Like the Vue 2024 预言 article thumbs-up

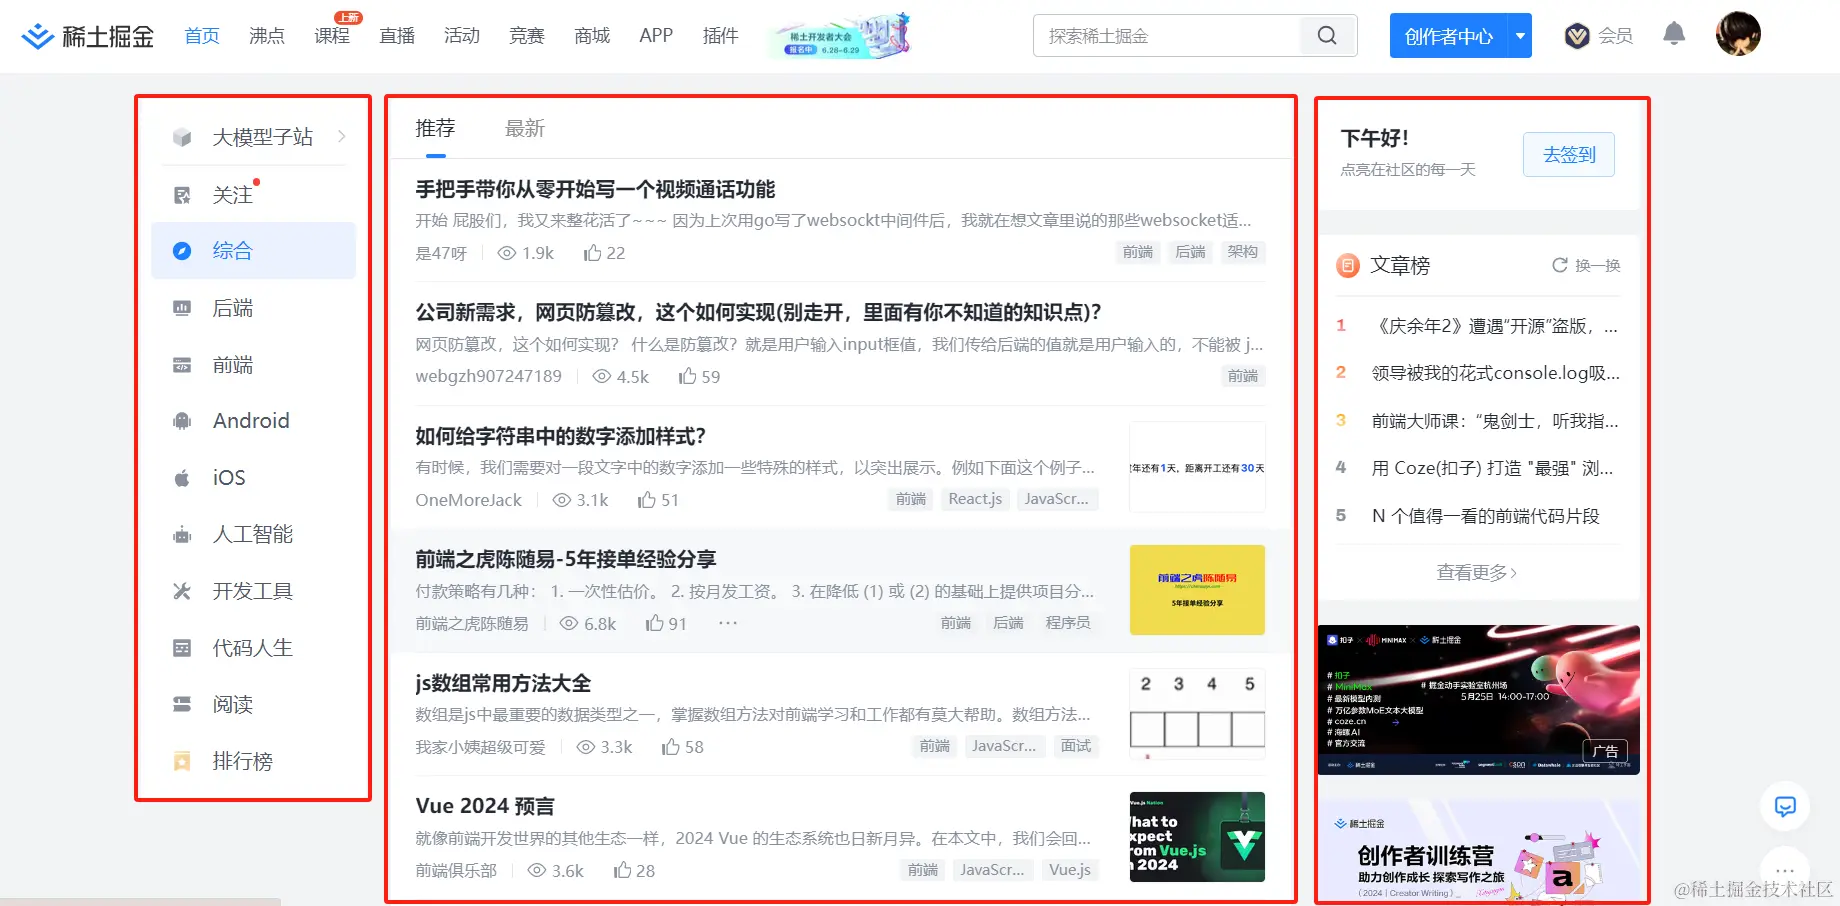pos(622,870)
